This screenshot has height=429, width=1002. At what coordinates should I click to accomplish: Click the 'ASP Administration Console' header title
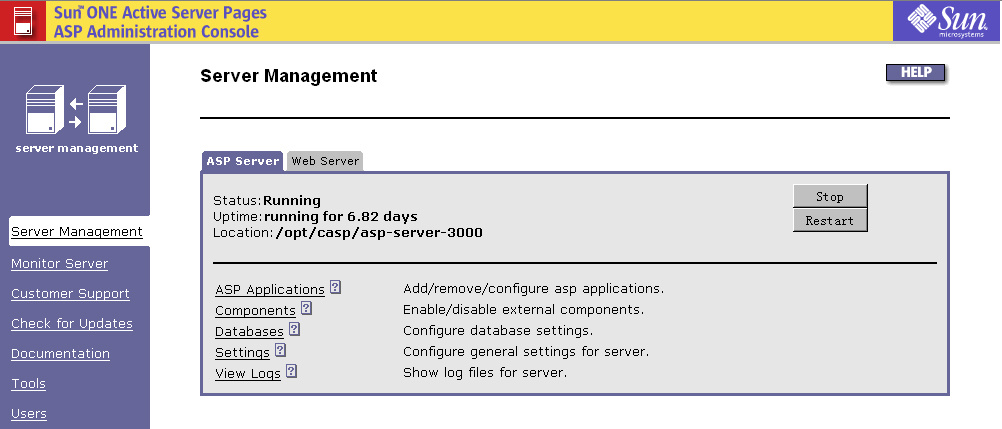tap(157, 31)
